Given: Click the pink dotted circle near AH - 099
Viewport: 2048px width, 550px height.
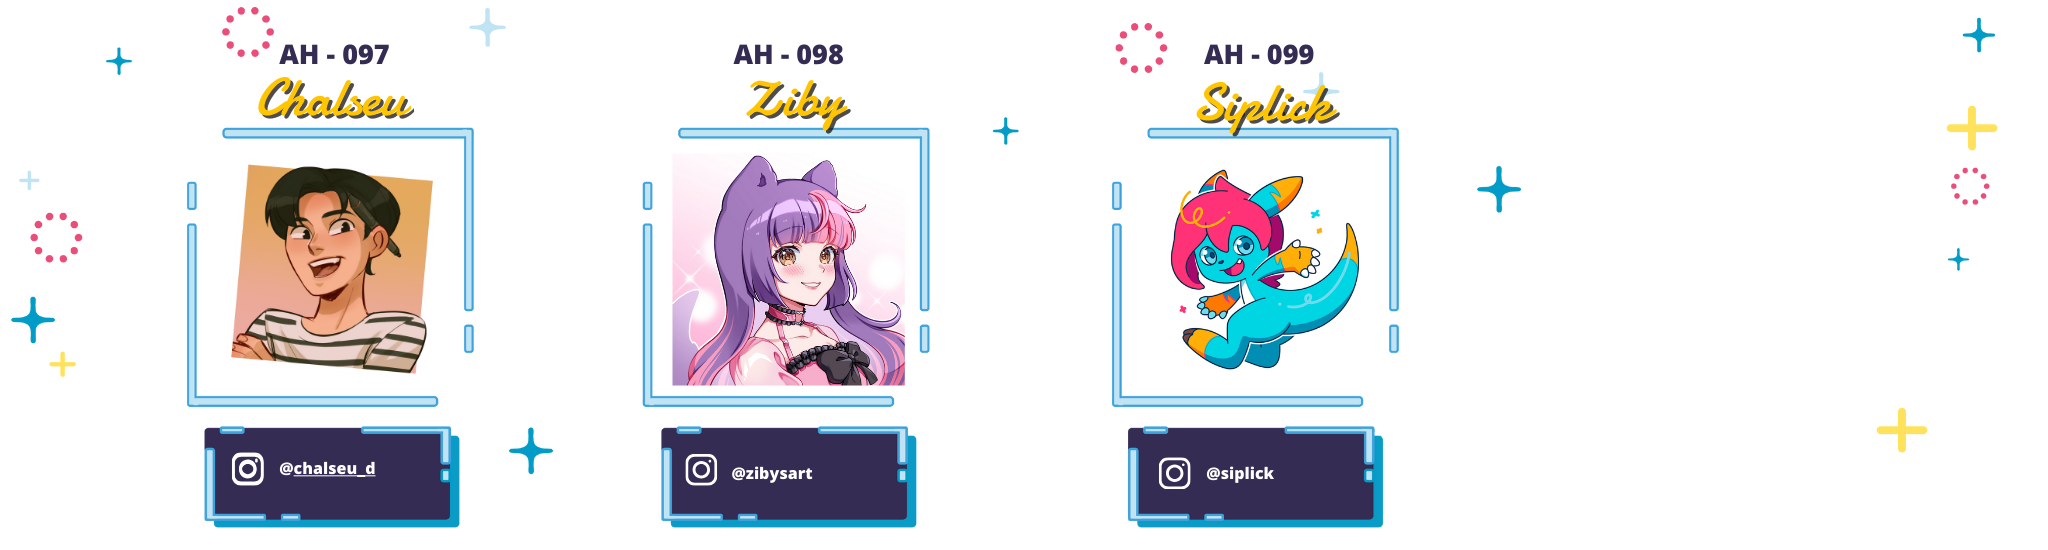Looking at the screenshot, I should pos(1141,48).
